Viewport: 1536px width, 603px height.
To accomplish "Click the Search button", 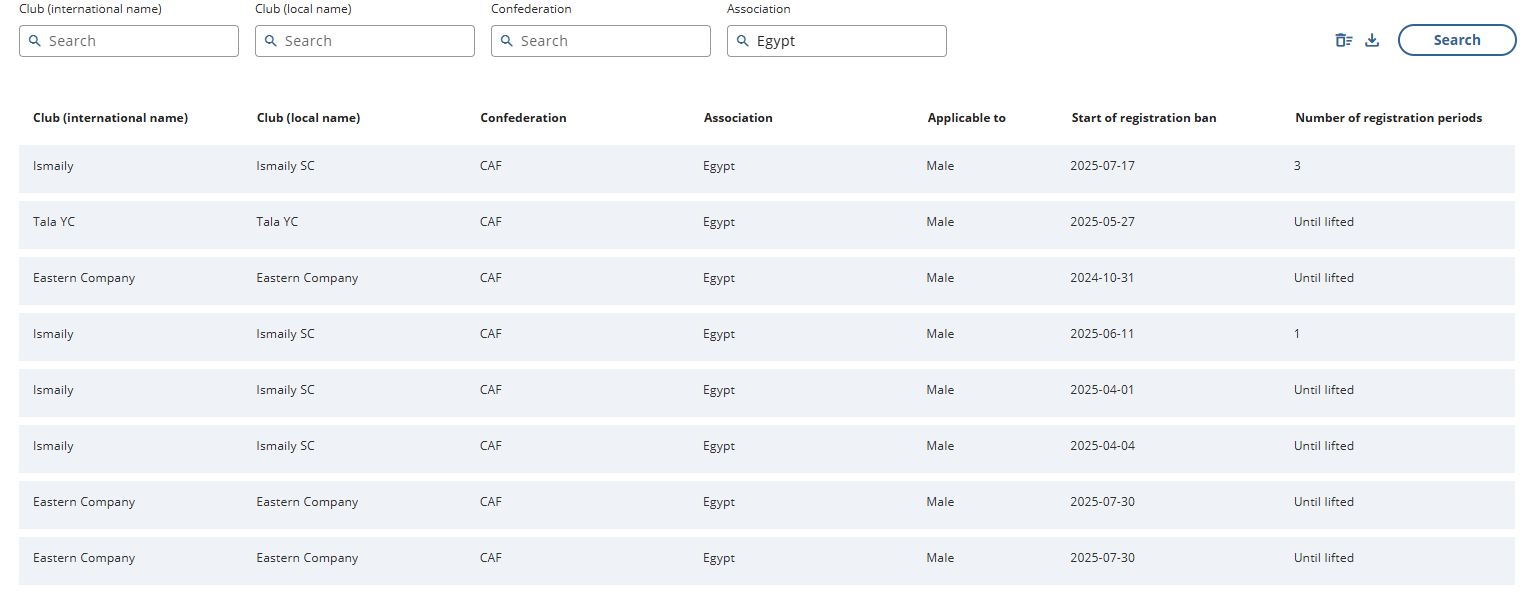I will point(1457,40).
